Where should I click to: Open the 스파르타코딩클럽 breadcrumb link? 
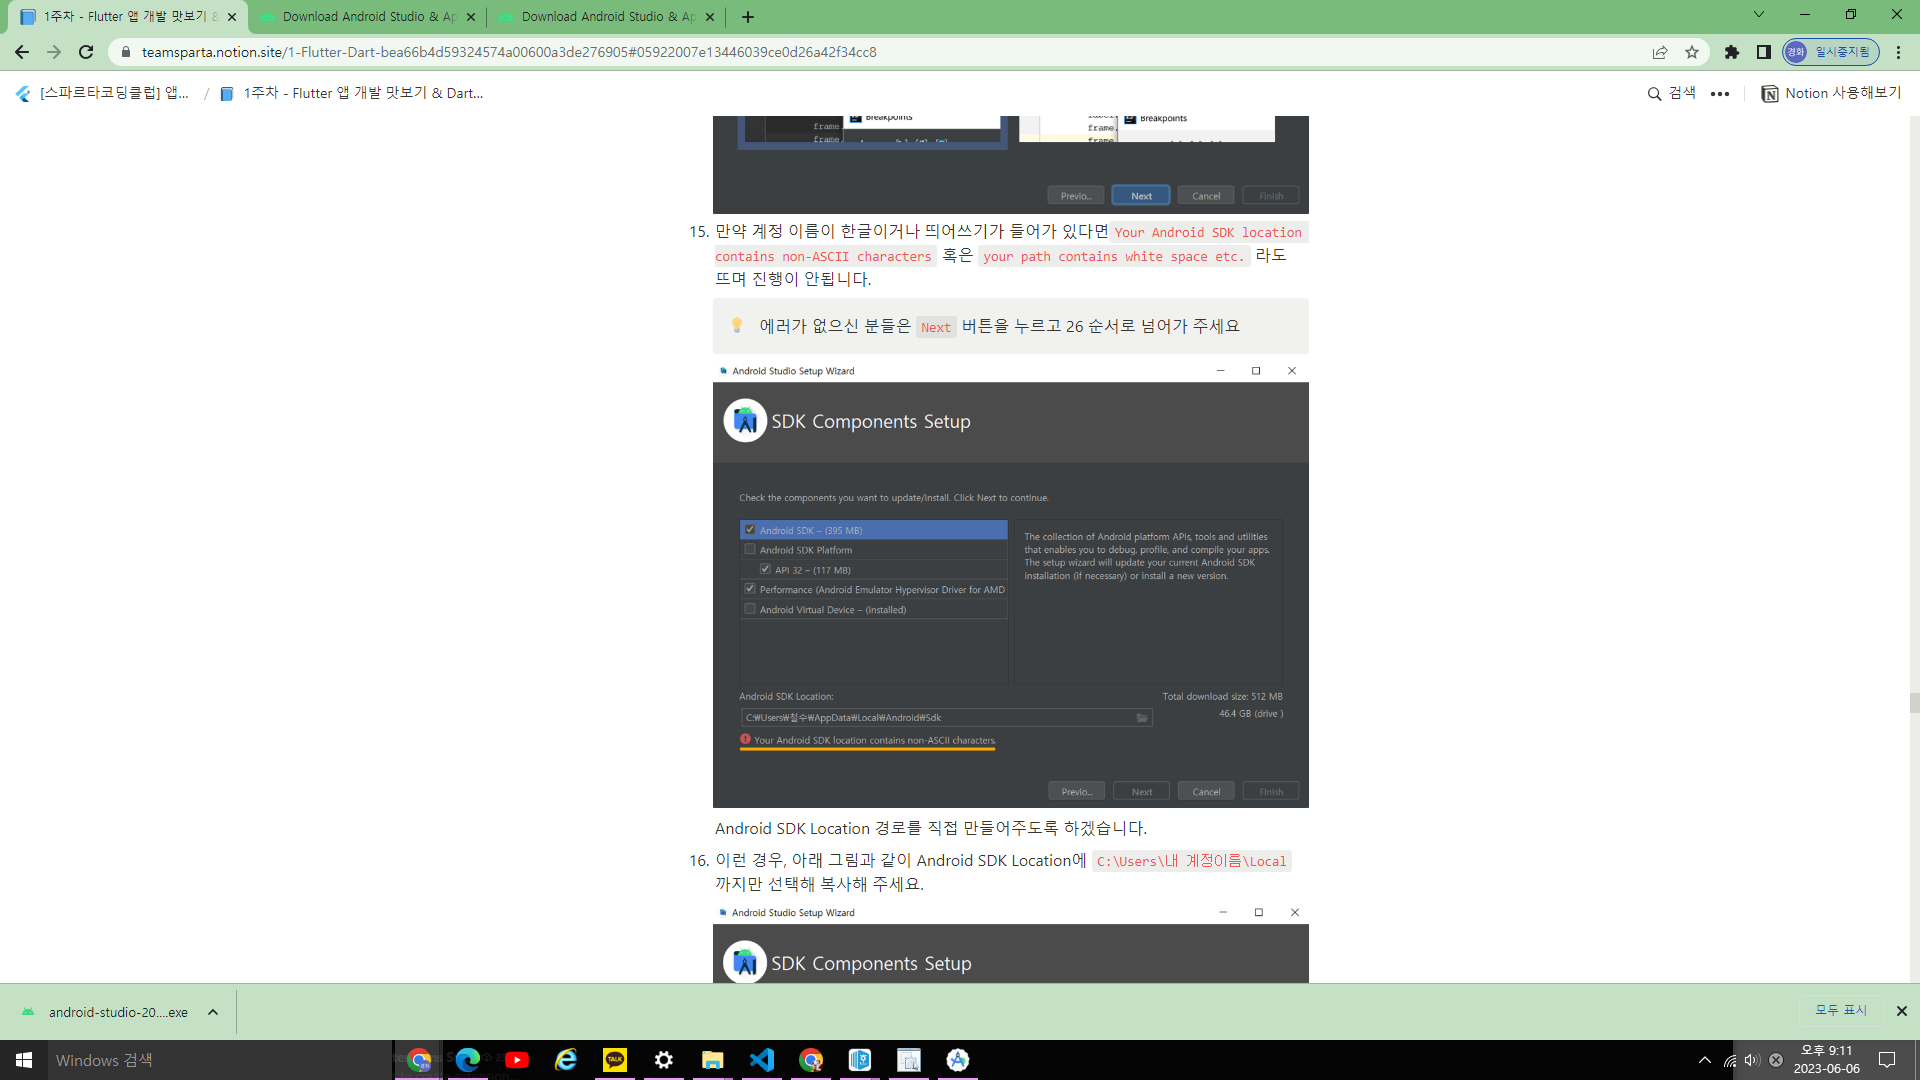tap(103, 93)
